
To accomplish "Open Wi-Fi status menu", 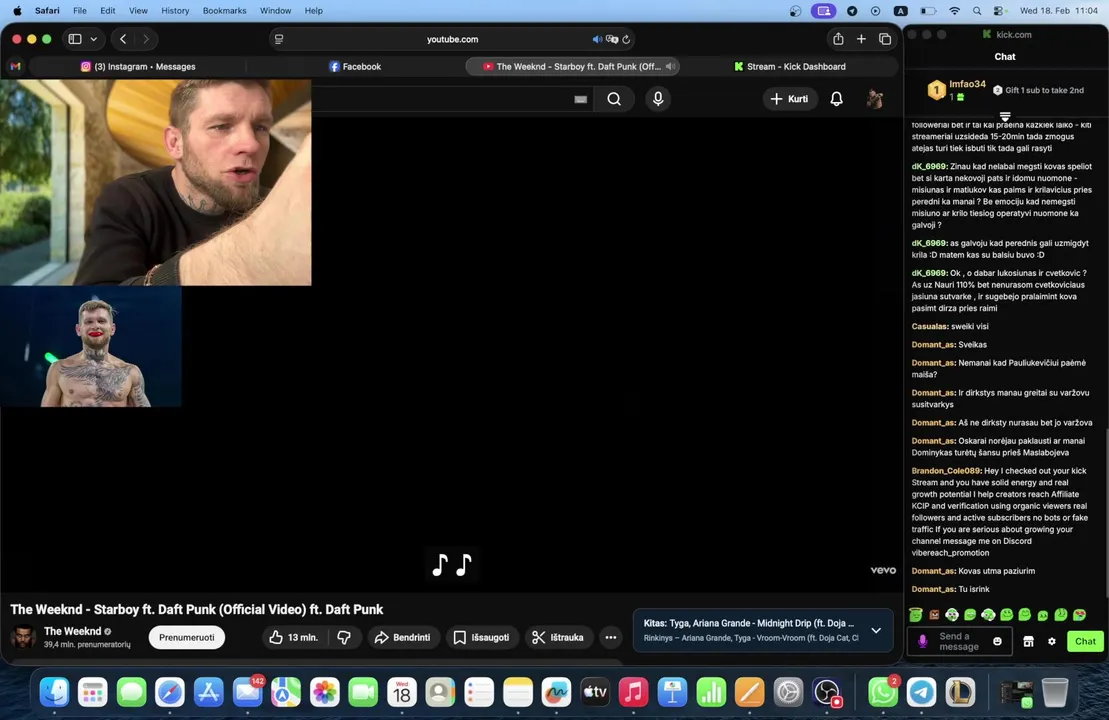I will 954,11.
